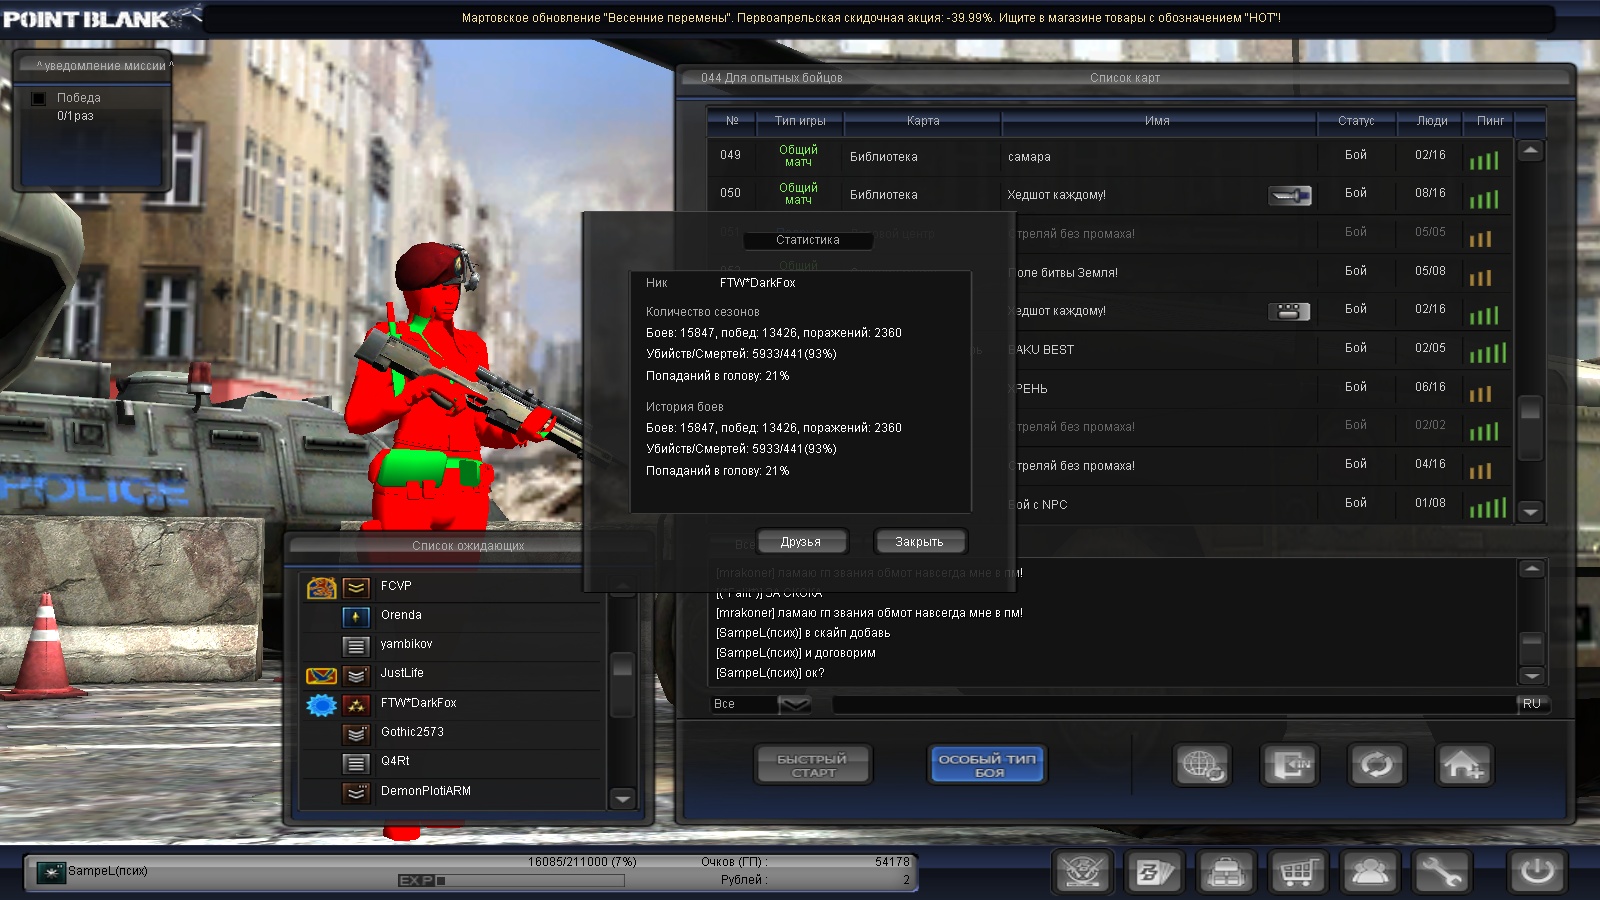Click the Друзья button in statistics
This screenshot has height=900, width=1600.
coord(801,542)
